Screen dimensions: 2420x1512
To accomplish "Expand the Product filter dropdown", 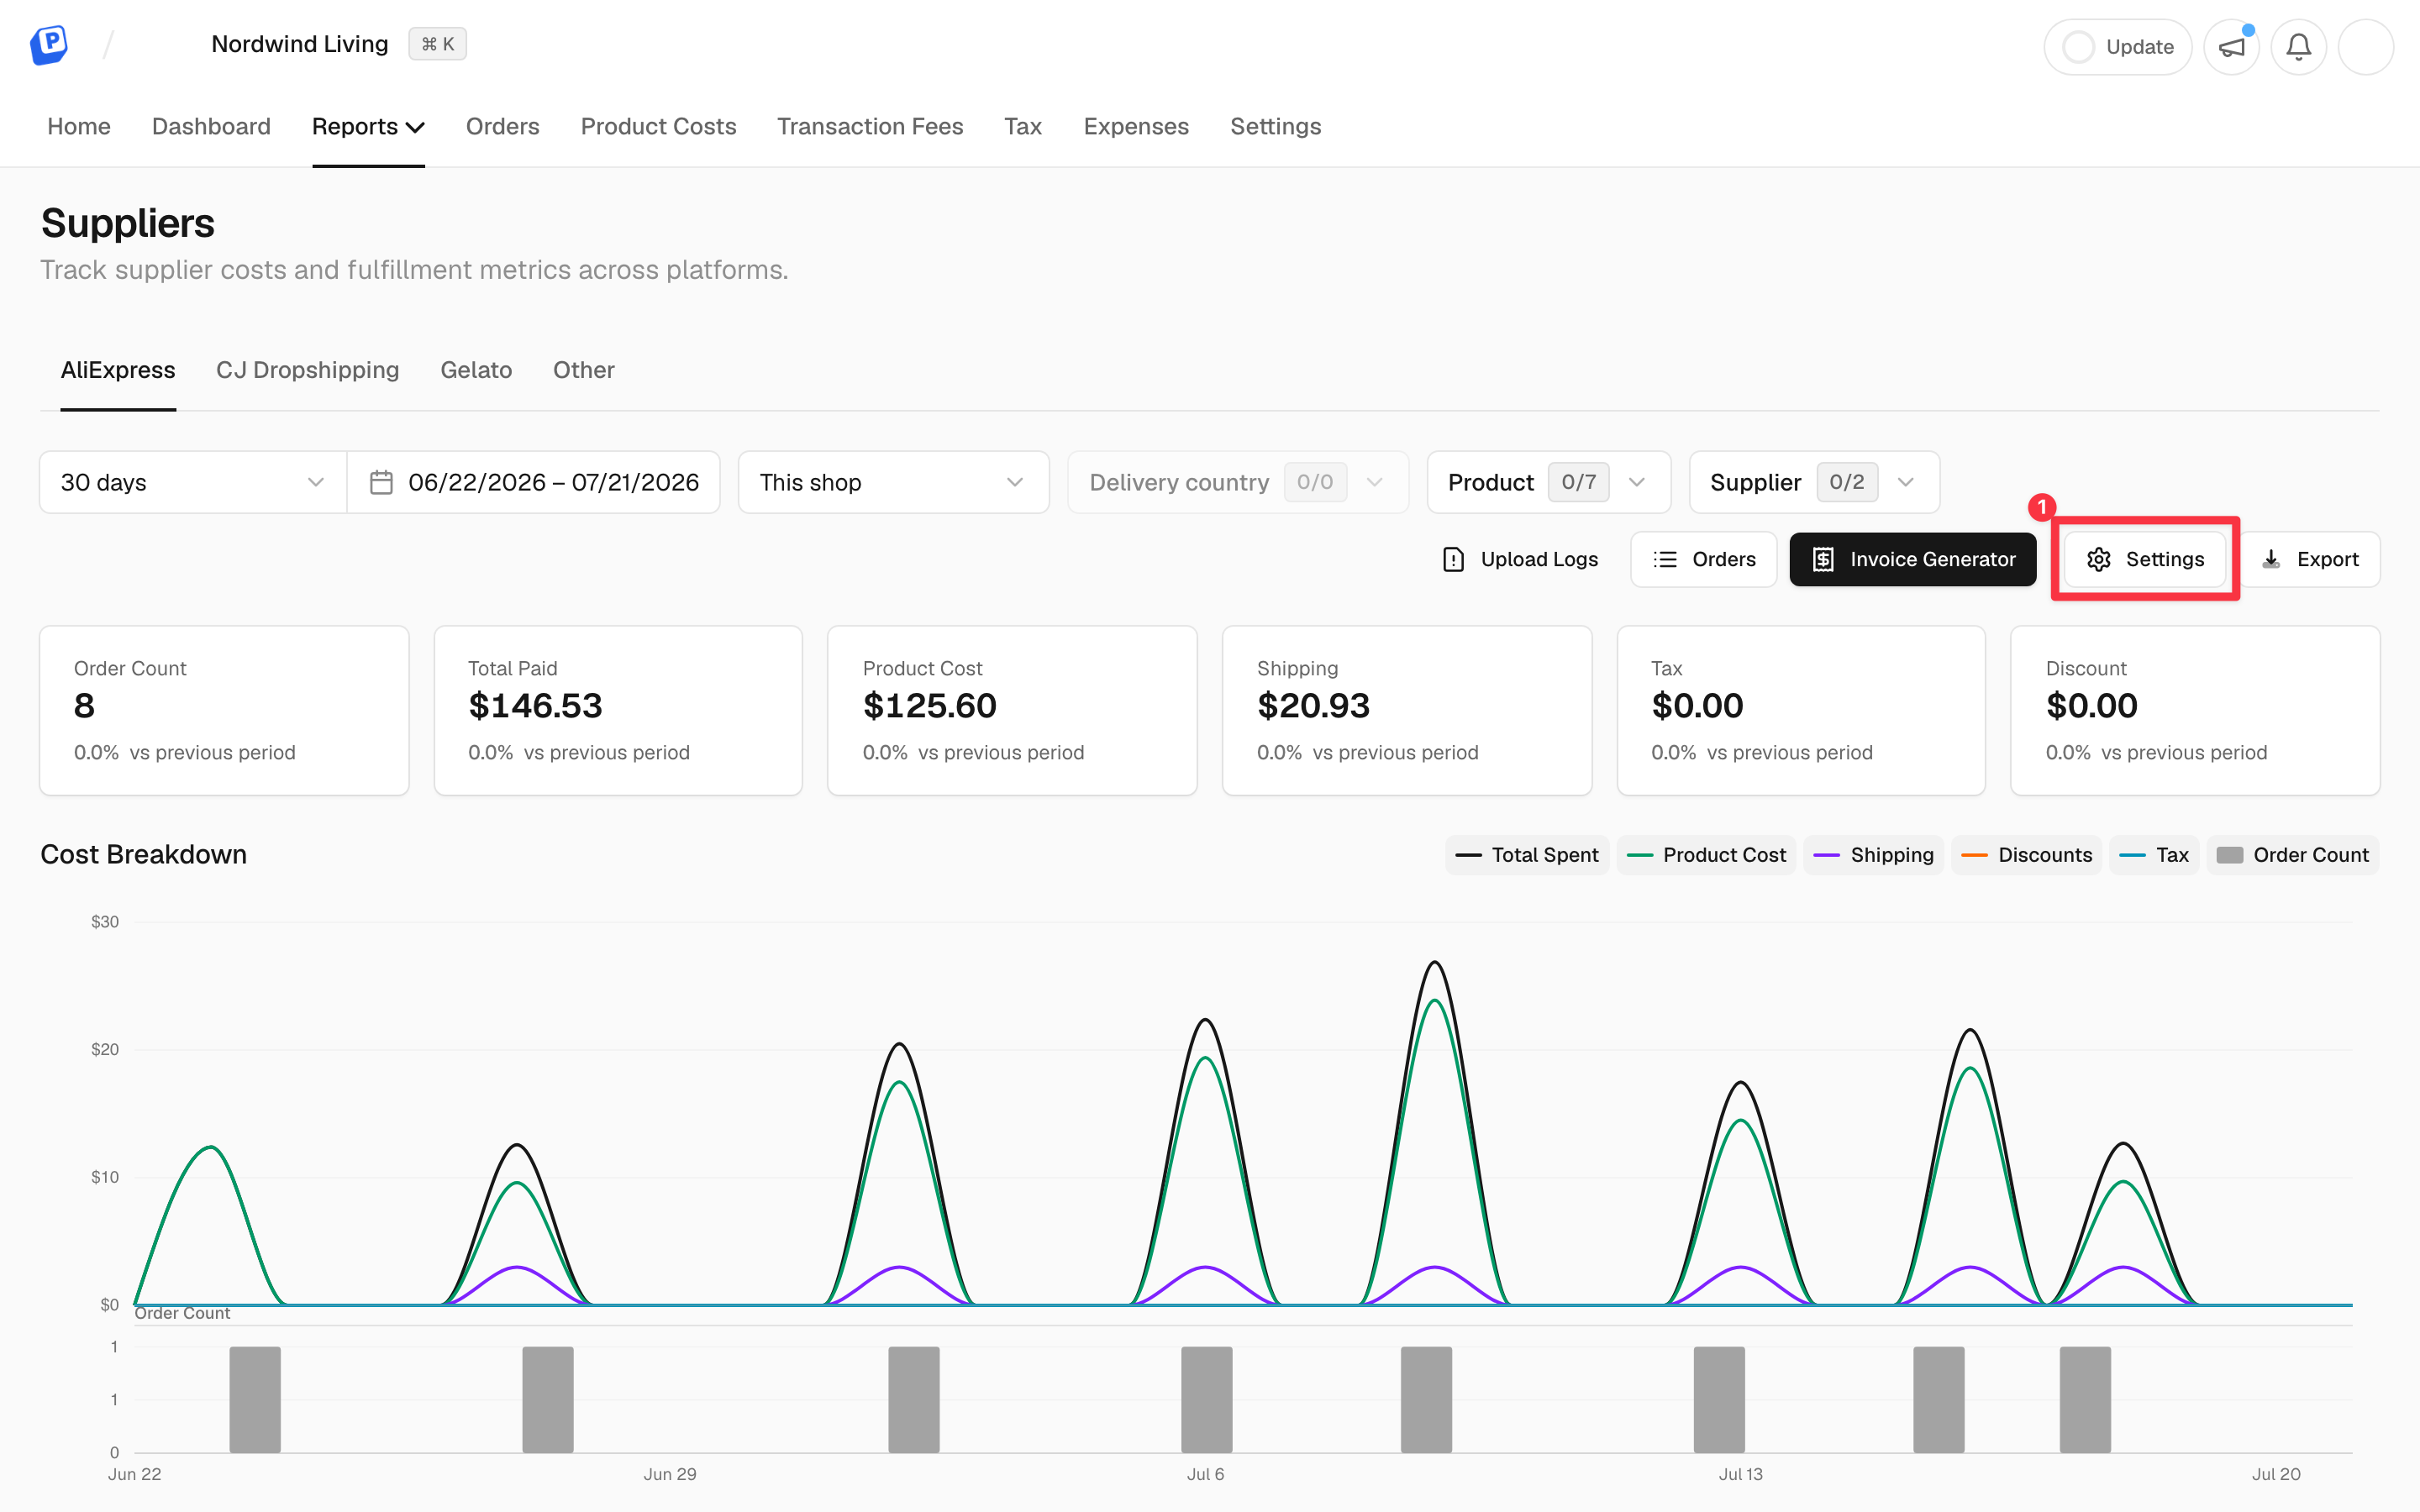I will click(x=1548, y=482).
